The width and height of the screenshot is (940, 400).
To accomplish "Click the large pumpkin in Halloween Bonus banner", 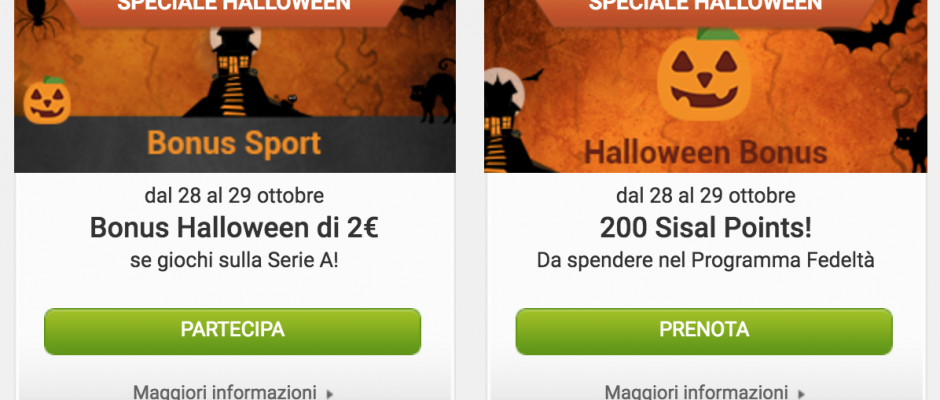I will pos(704,74).
